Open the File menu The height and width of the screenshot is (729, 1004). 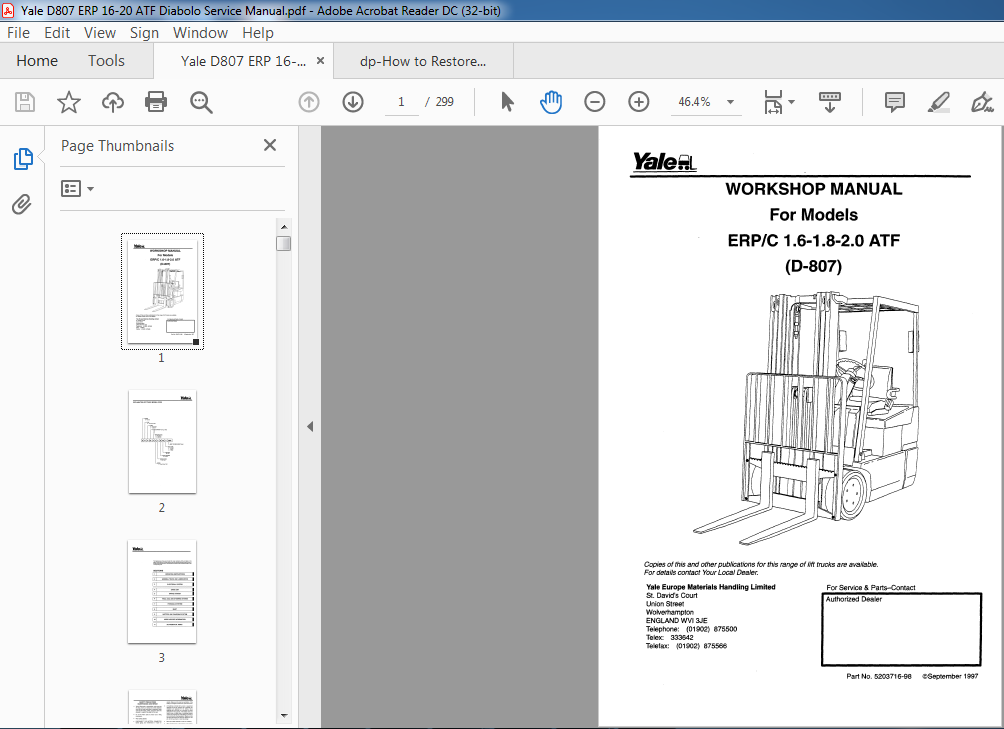point(18,33)
